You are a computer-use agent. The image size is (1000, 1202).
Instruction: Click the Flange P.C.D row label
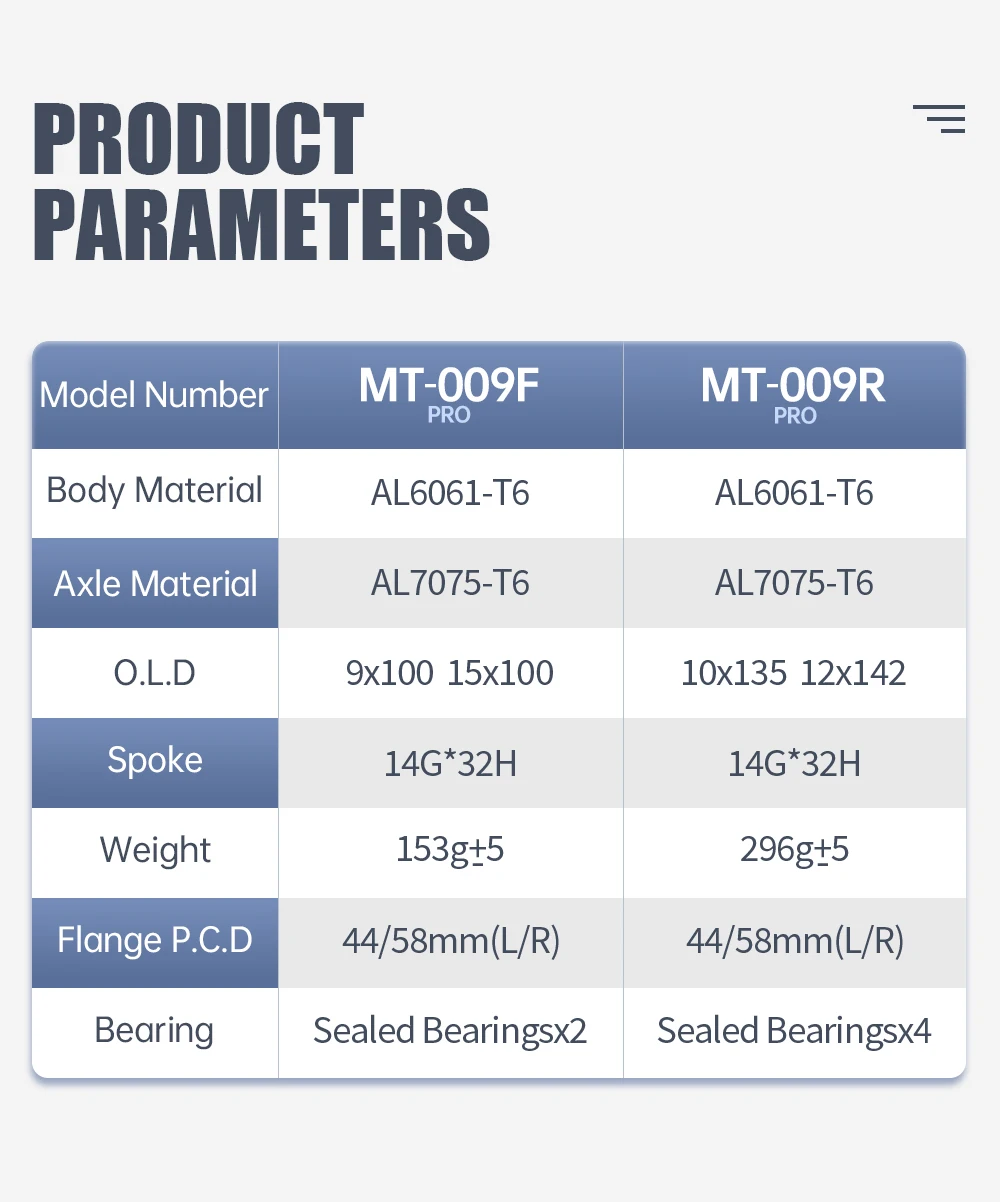point(155,940)
